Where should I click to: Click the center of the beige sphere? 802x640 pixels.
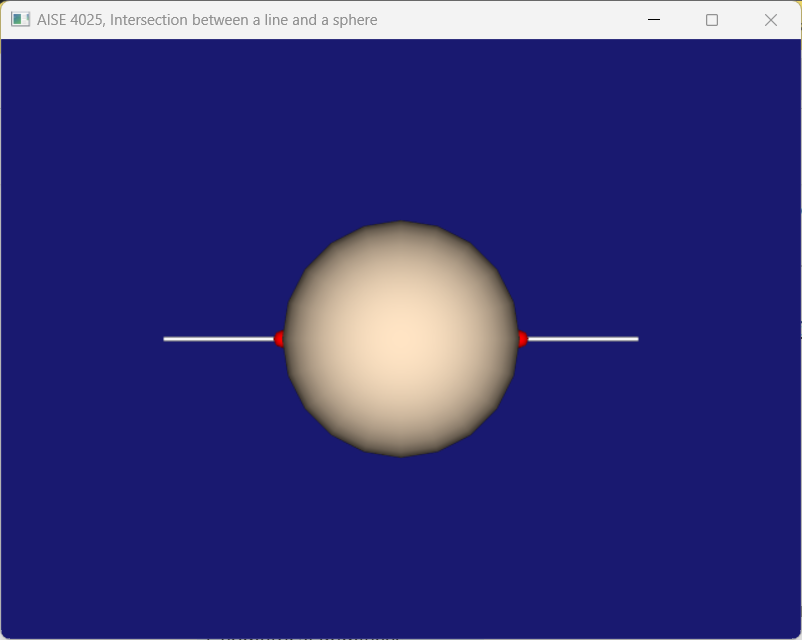coord(401,338)
